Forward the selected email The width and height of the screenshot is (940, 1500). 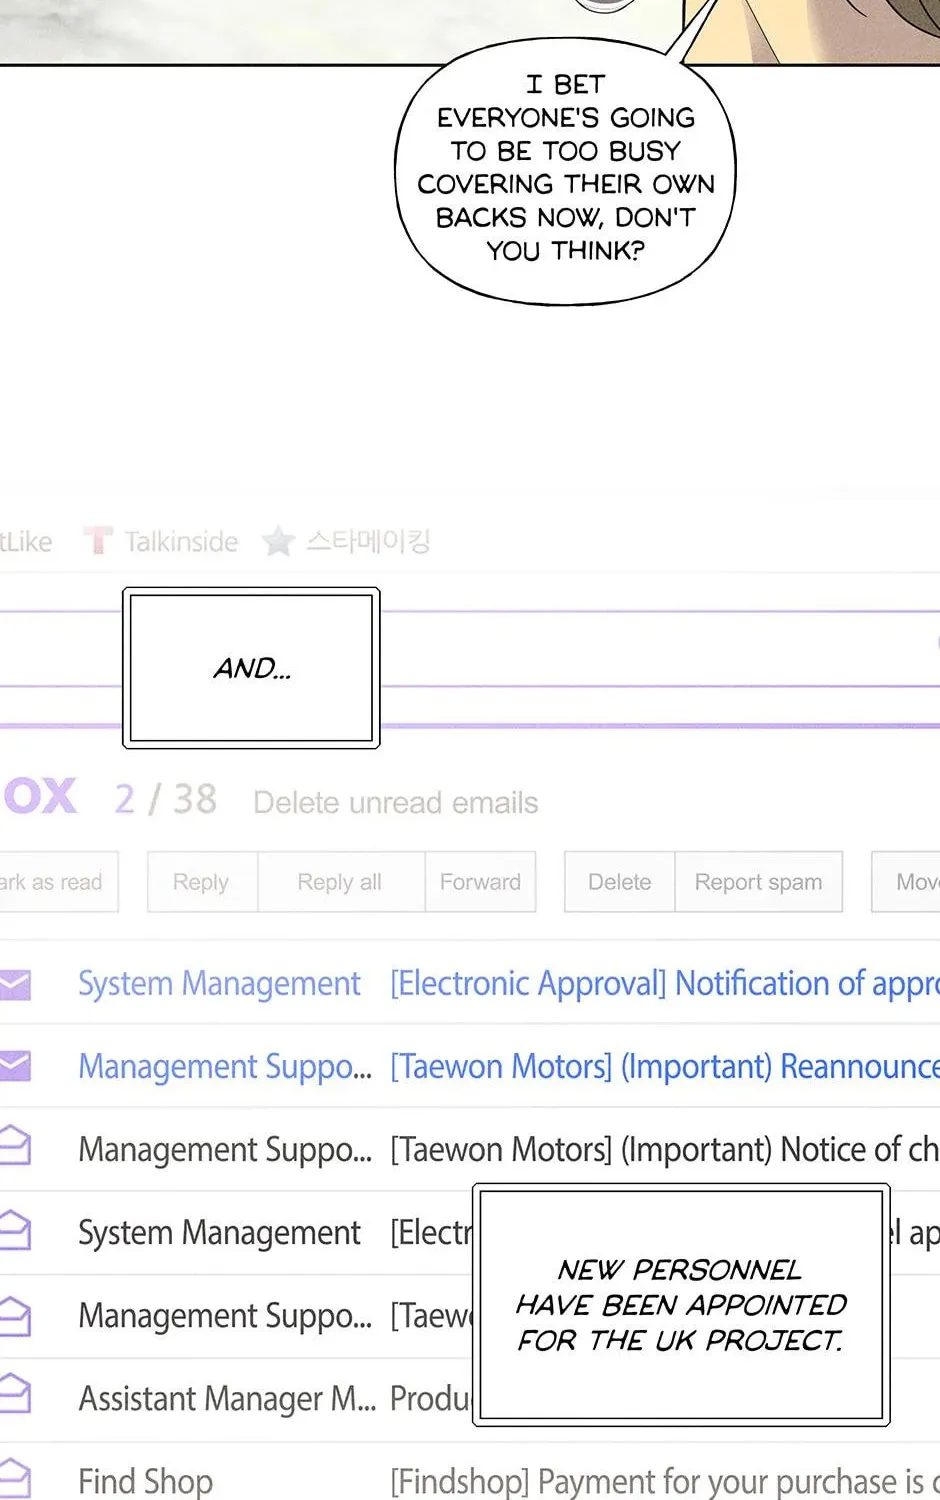tap(480, 882)
